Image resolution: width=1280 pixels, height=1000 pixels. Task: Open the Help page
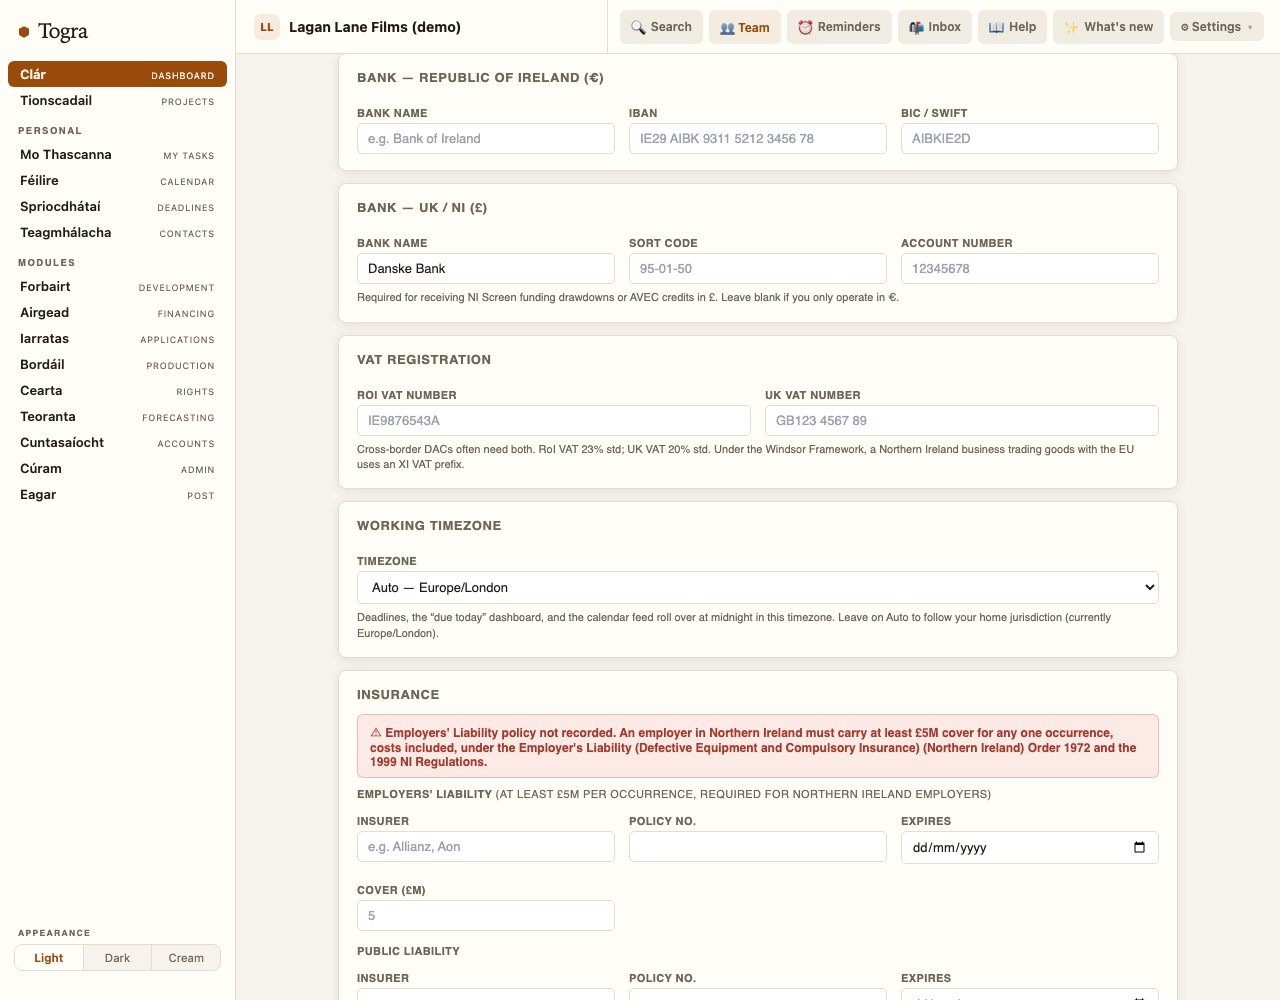tap(1012, 27)
